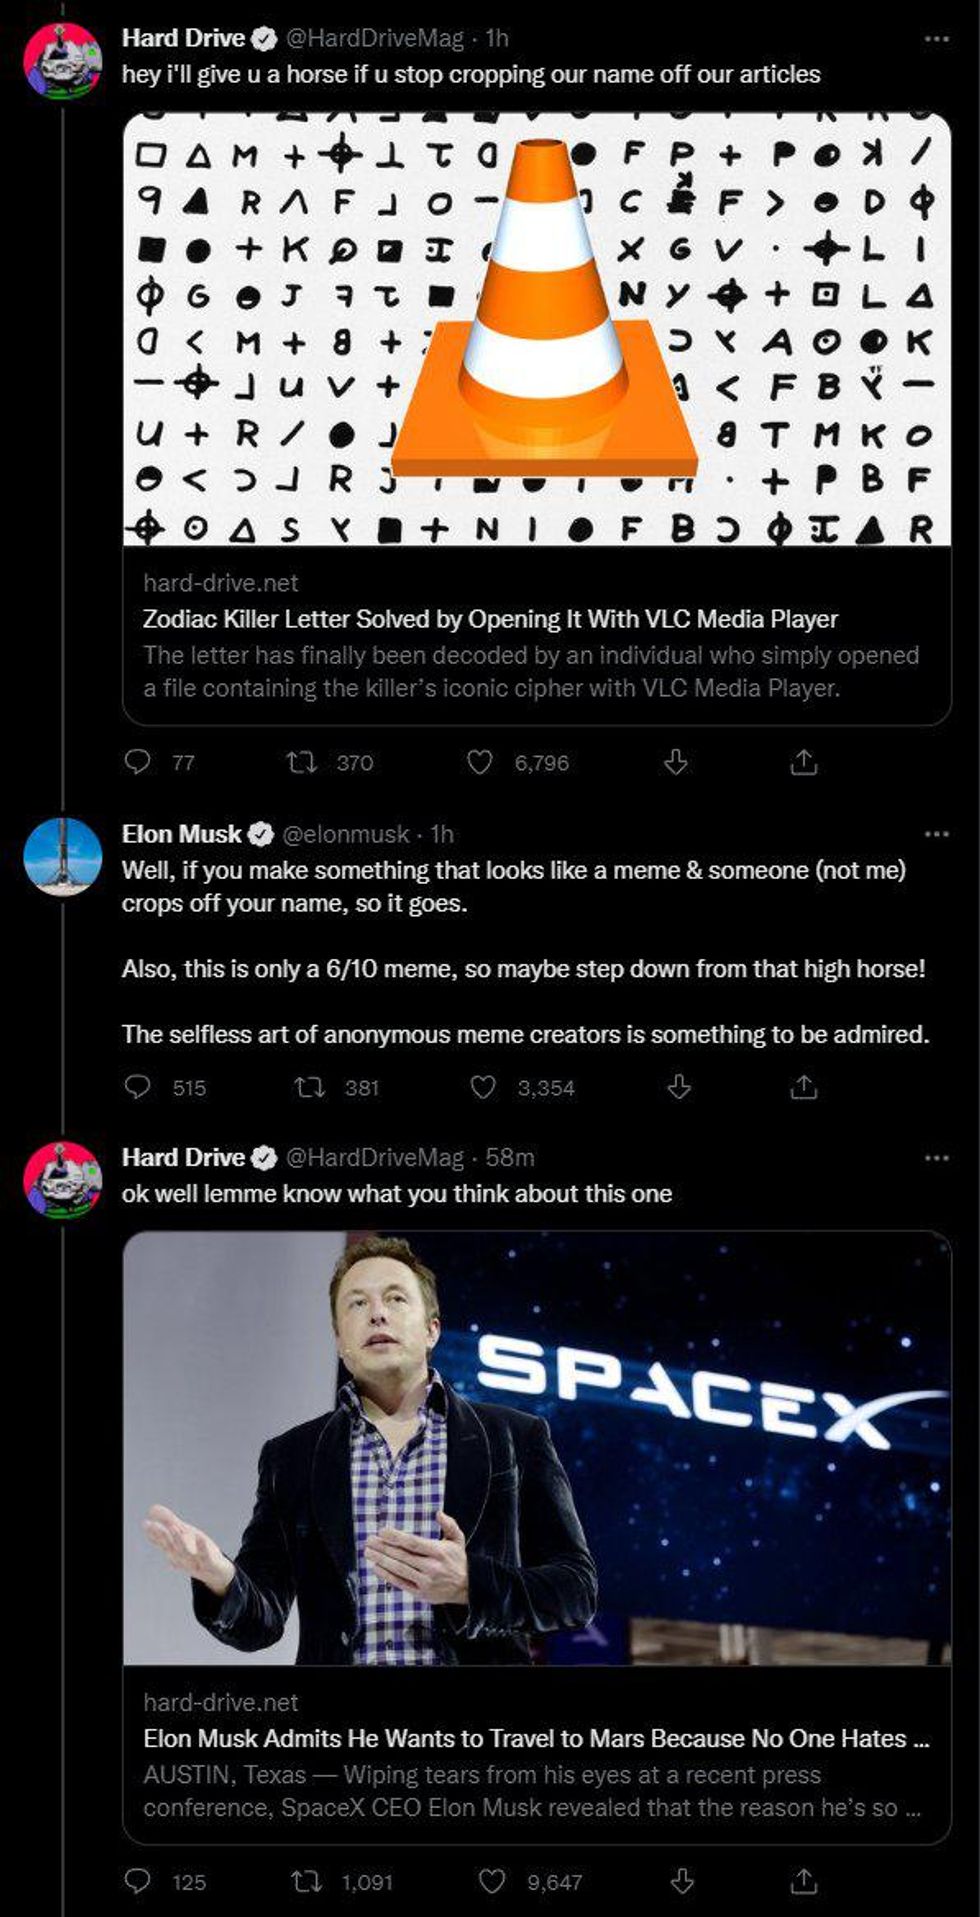Click the download icon under the Zodiac Killer tweet
Viewport: 980px width, 1917px height.
pos(676,763)
